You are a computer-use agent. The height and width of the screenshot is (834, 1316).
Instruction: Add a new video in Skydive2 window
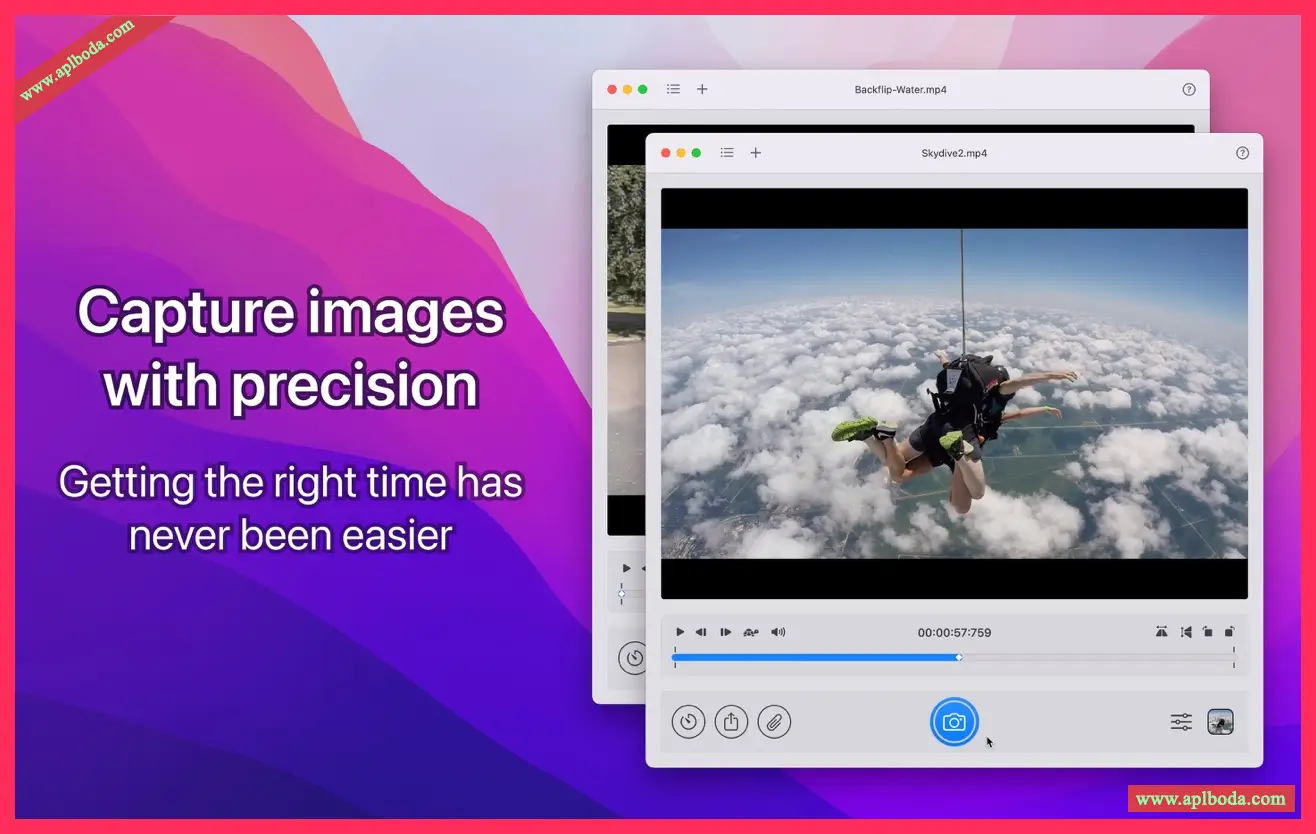pyautogui.click(x=756, y=153)
